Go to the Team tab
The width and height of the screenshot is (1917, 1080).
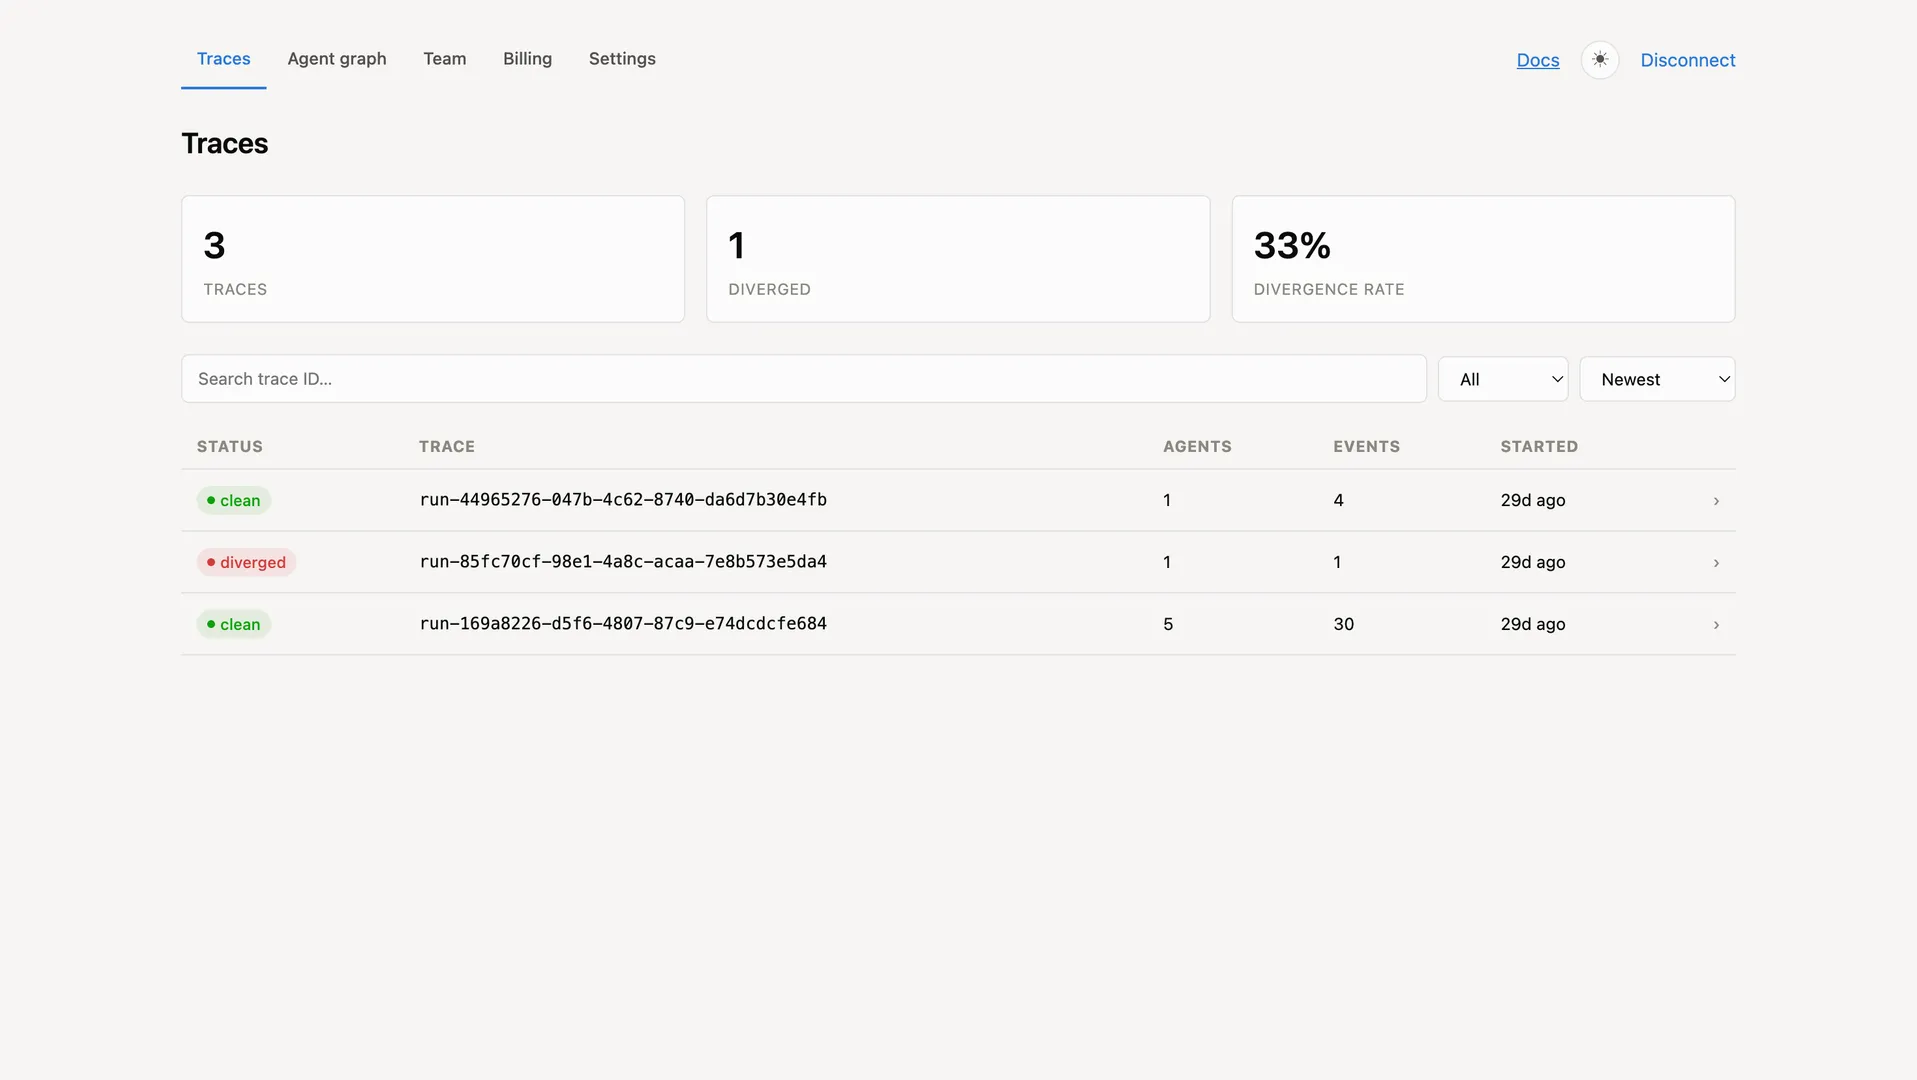click(444, 59)
